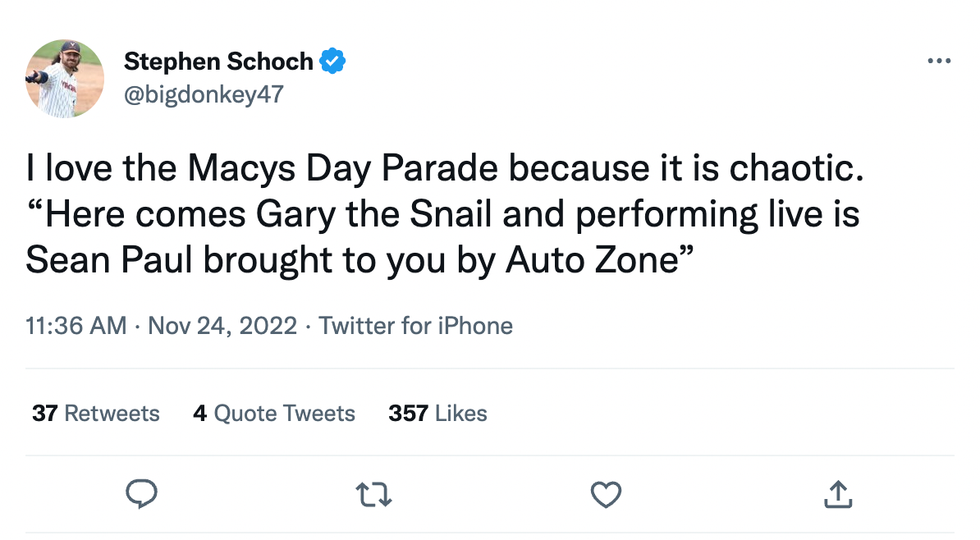View the 357 Likes list

click(x=437, y=413)
